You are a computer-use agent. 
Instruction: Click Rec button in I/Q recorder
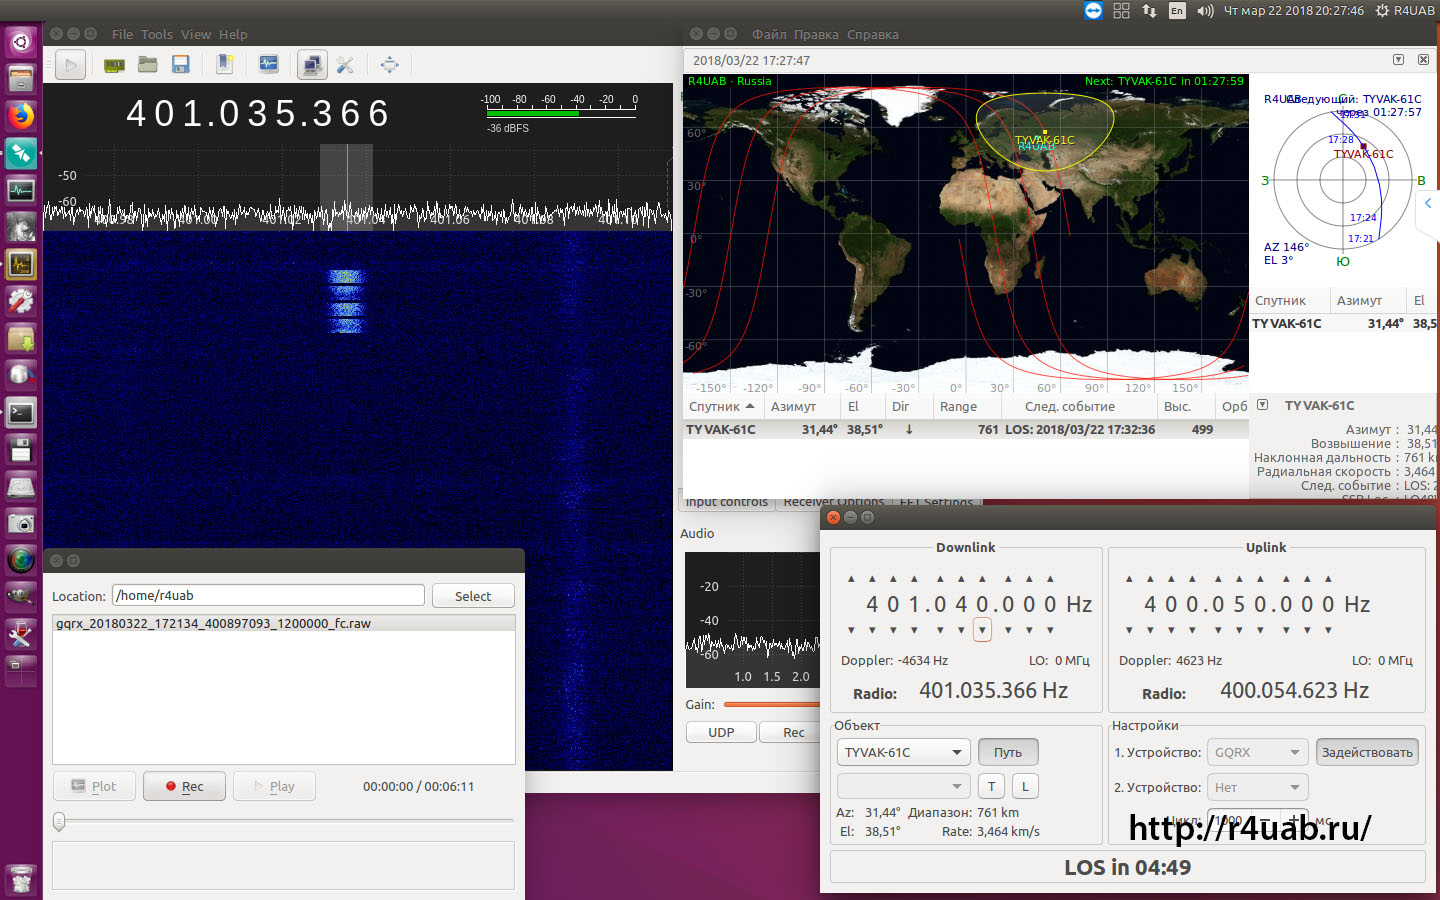click(x=184, y=786)
